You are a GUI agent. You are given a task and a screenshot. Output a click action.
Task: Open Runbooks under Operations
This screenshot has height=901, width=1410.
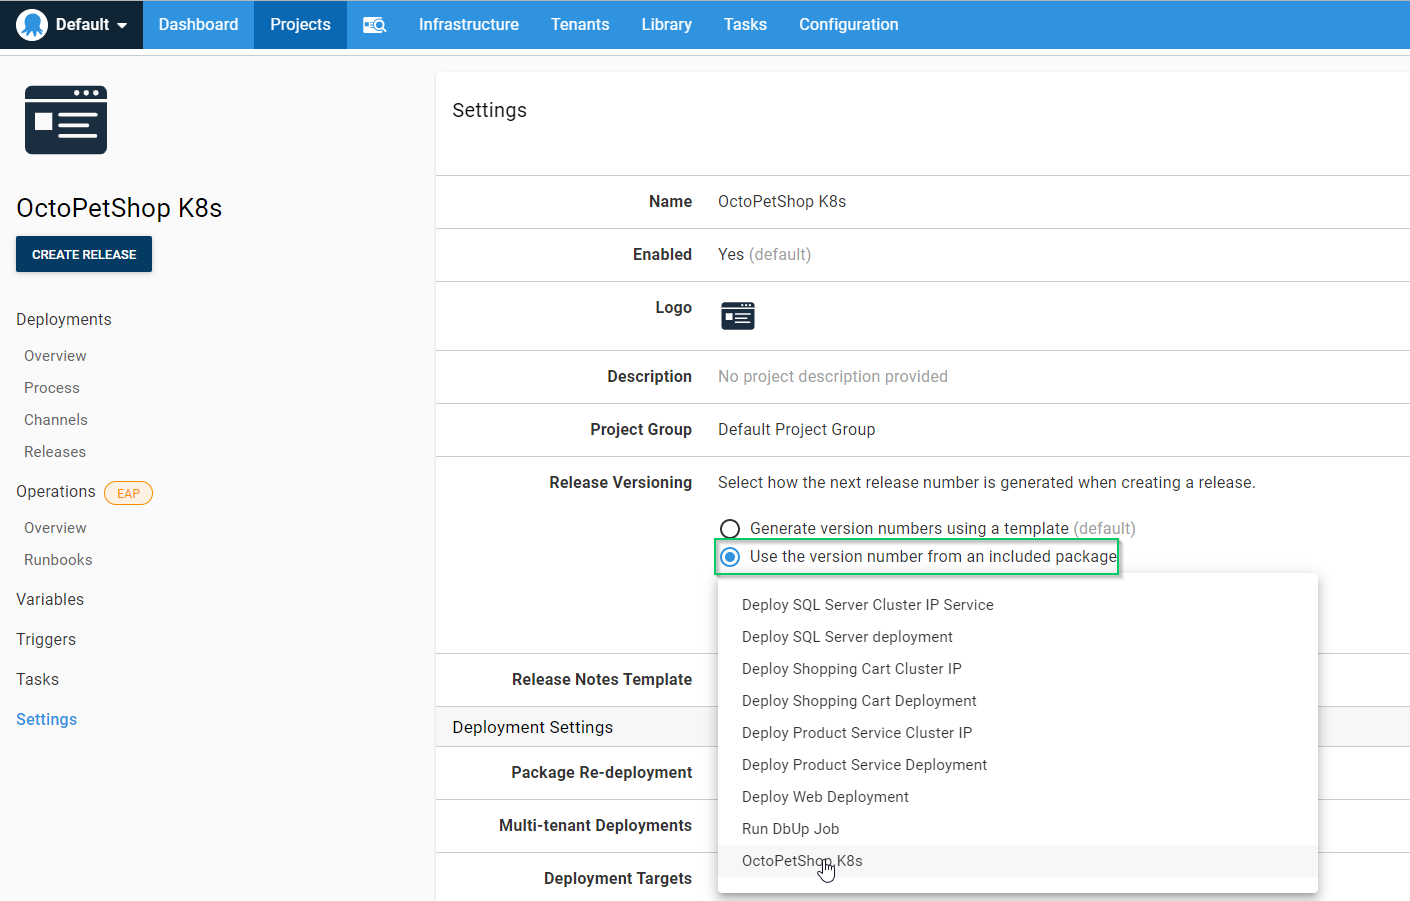coord(58,560)
